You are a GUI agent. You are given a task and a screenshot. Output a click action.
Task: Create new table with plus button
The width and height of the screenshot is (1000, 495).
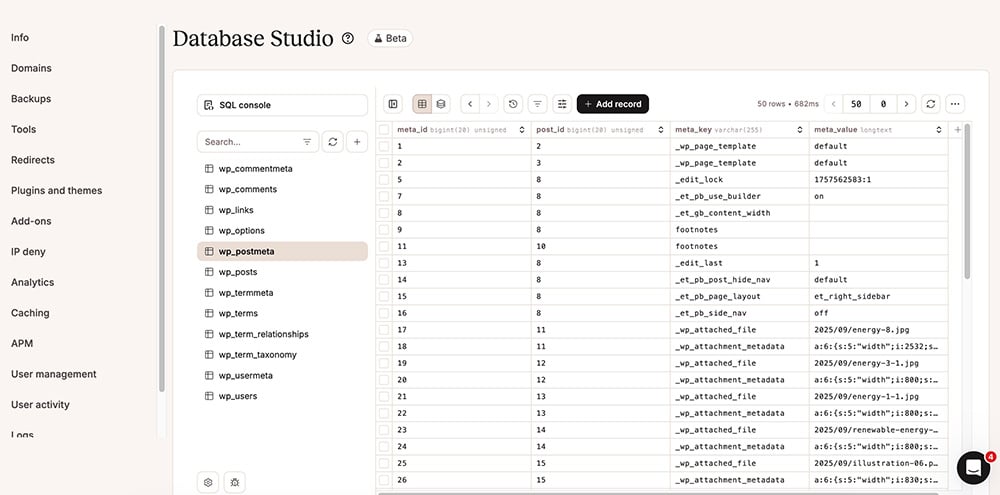click(x=357, y=142)
